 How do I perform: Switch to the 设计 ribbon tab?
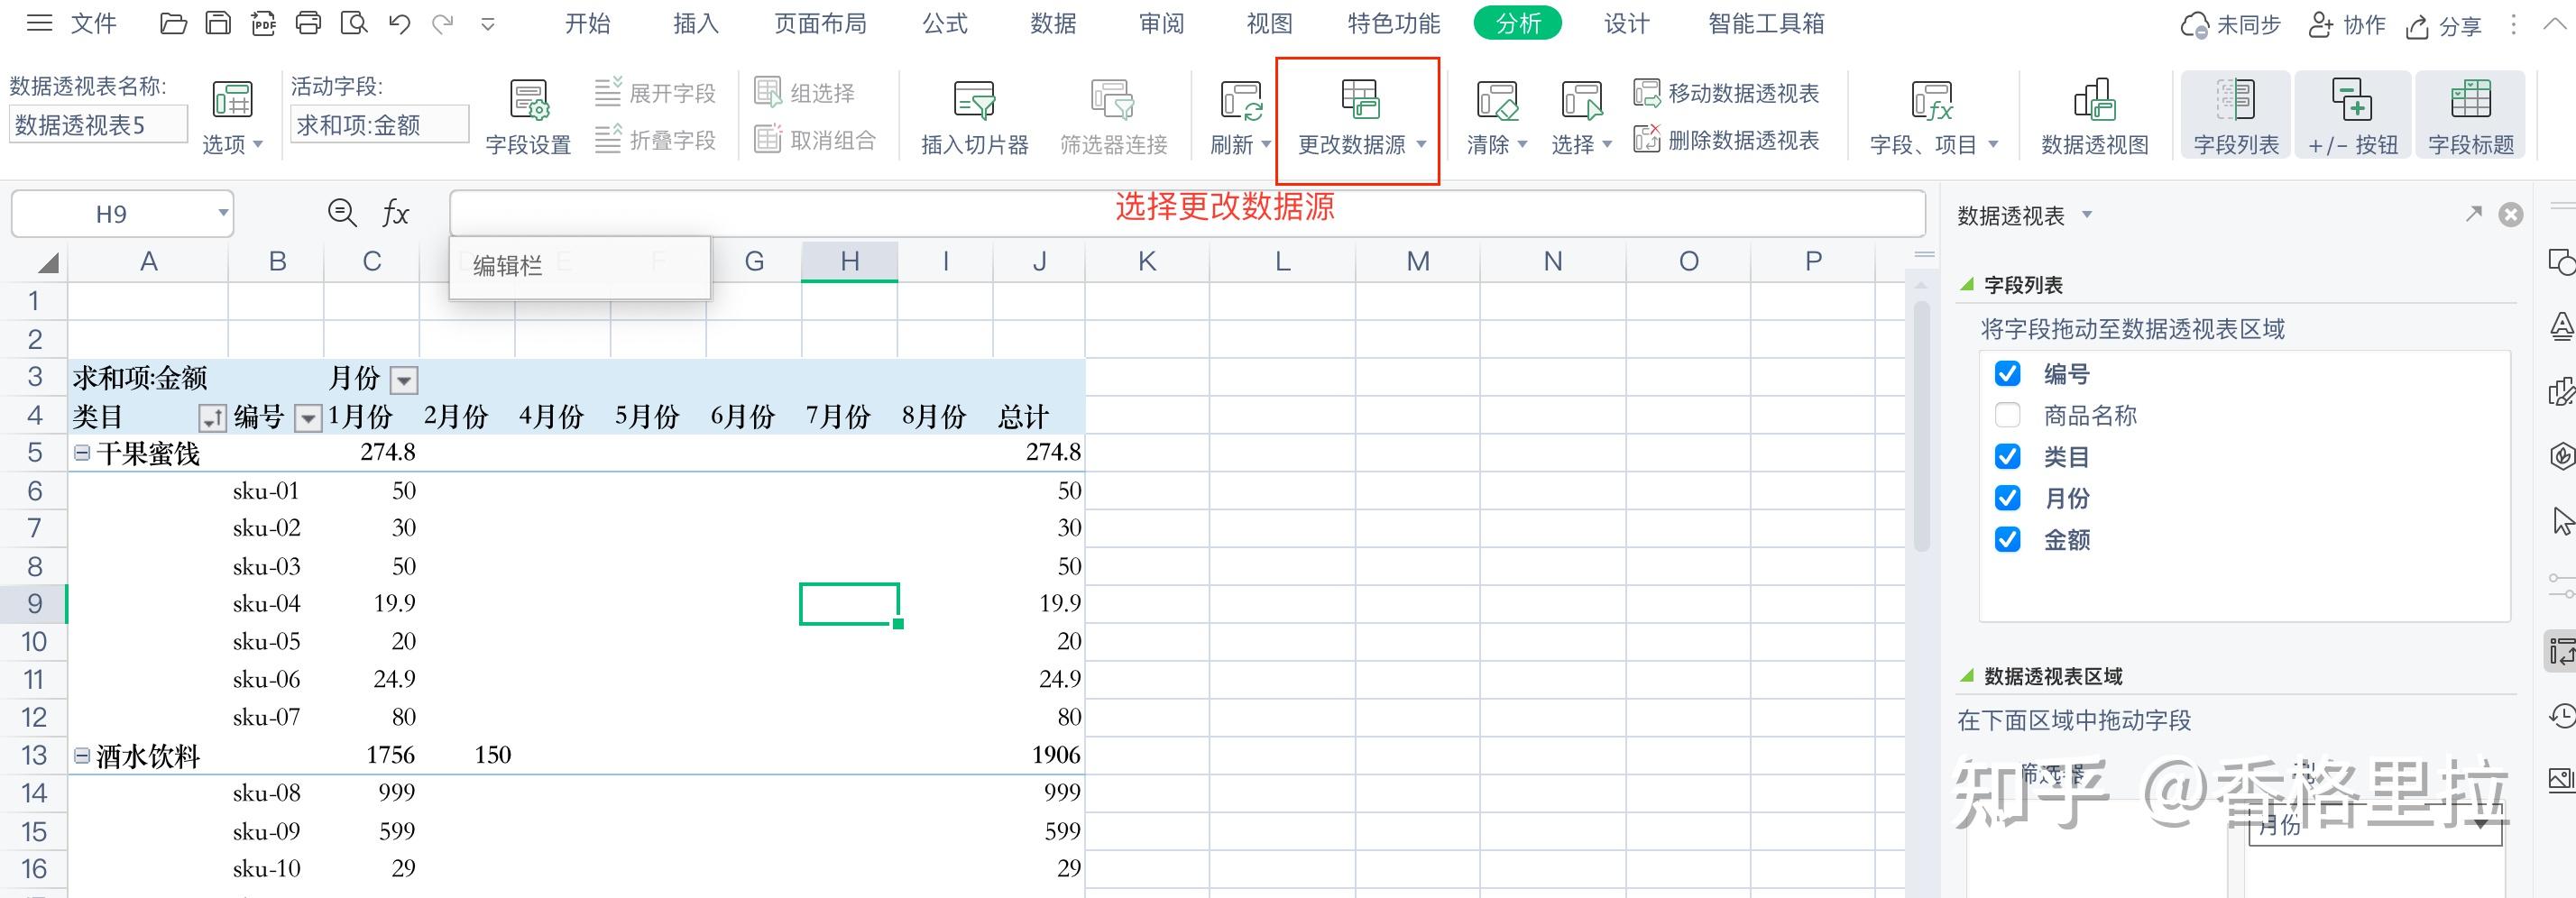(1625, 23)
